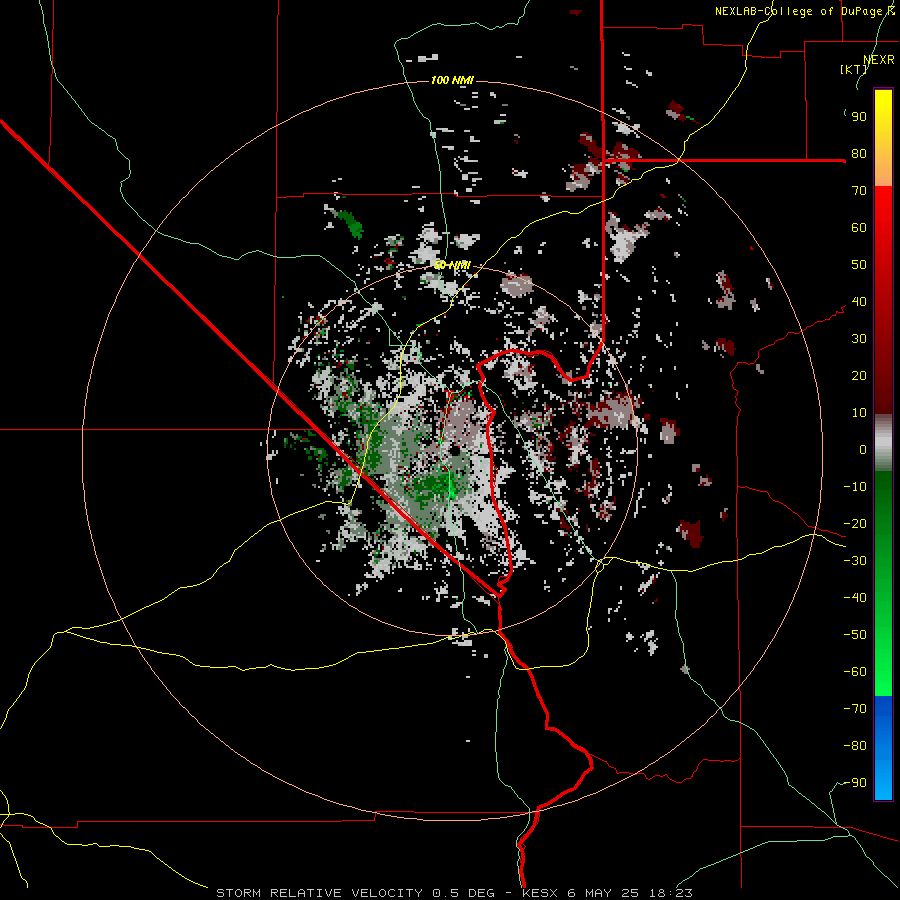Click the positive 60 scale label
The width and height of the screenshot is (900, 900).
pyautogui.click(x=859, y=228)
